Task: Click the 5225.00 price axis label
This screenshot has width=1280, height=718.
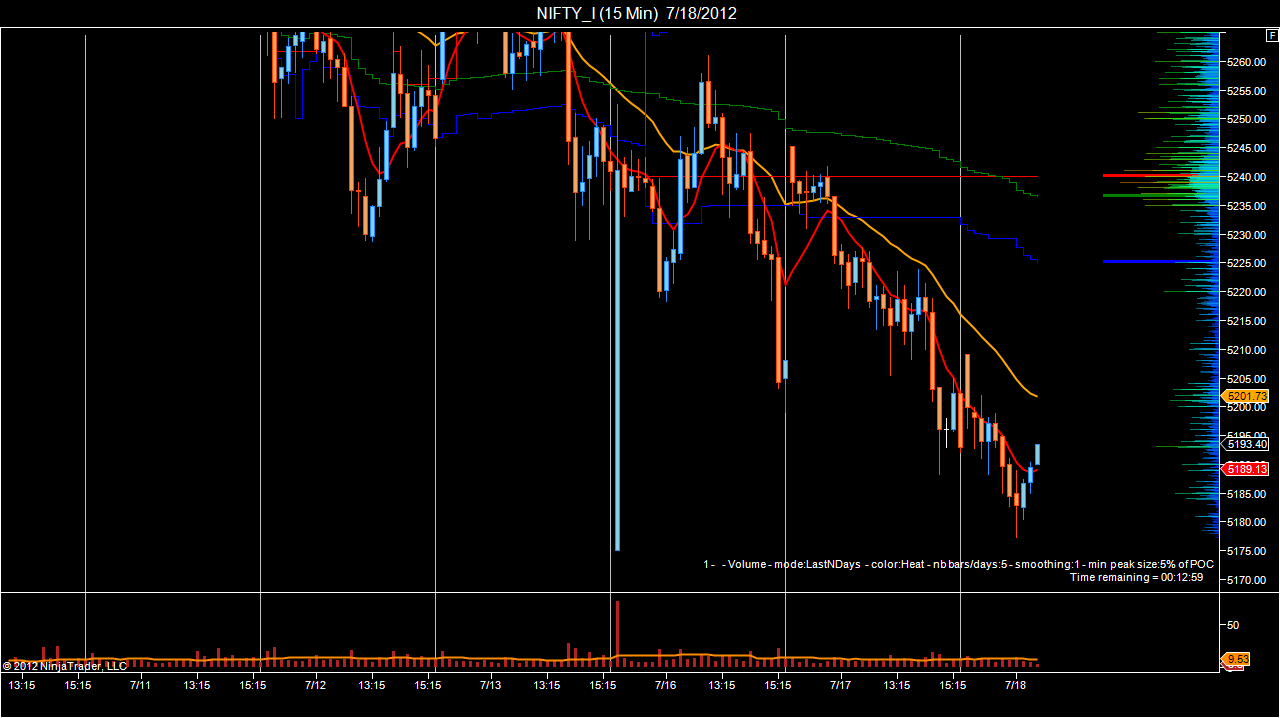Action: [x=1246, y=264]
